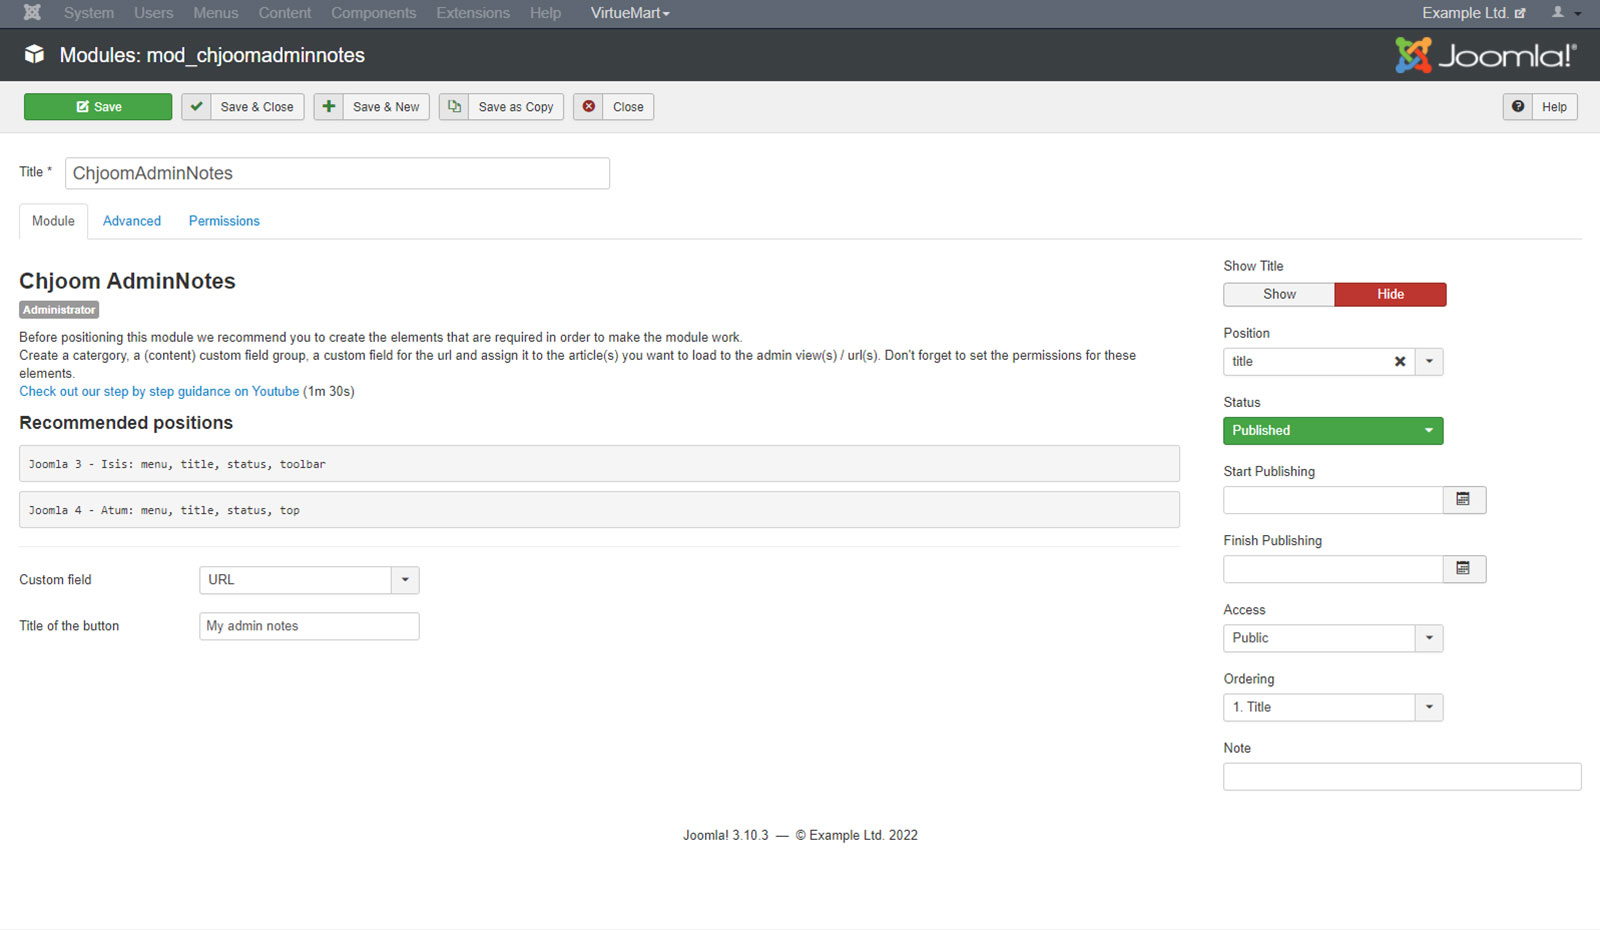Click the plus icon for Save & New
The height and width of the screenshot is (930, 1600).
coord(328,107)
